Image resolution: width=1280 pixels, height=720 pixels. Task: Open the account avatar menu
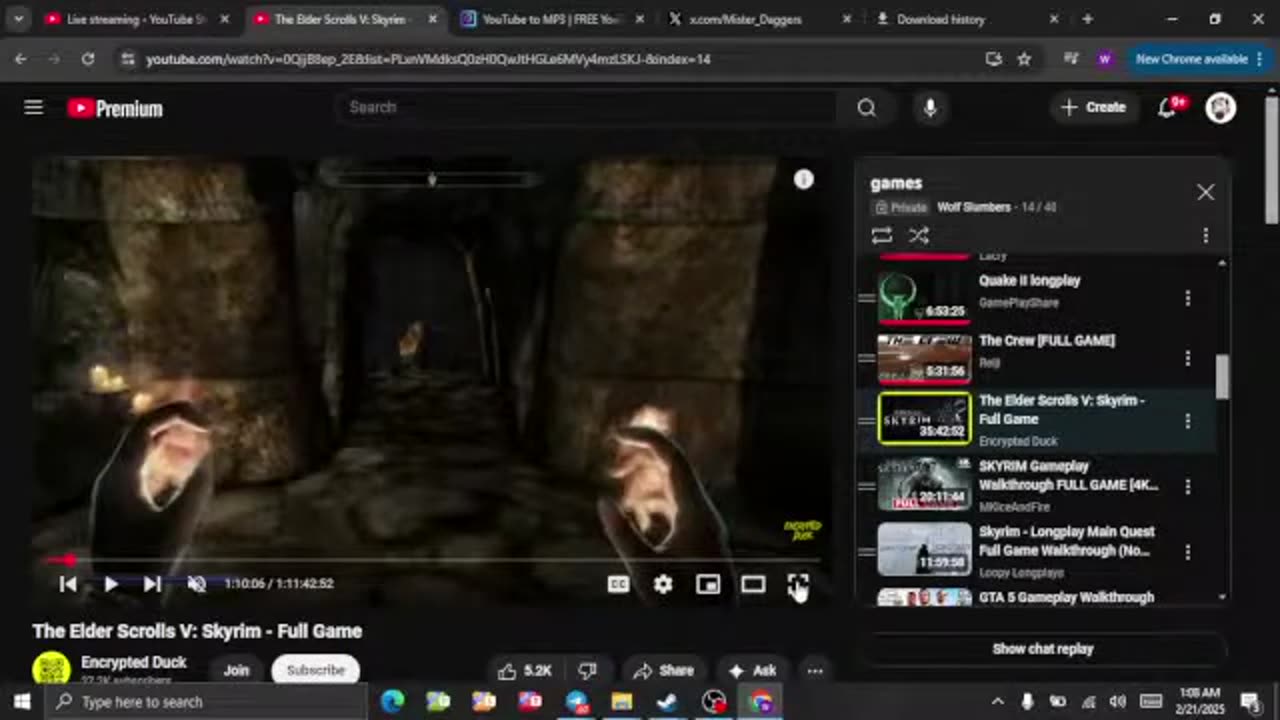(1221, 107)
